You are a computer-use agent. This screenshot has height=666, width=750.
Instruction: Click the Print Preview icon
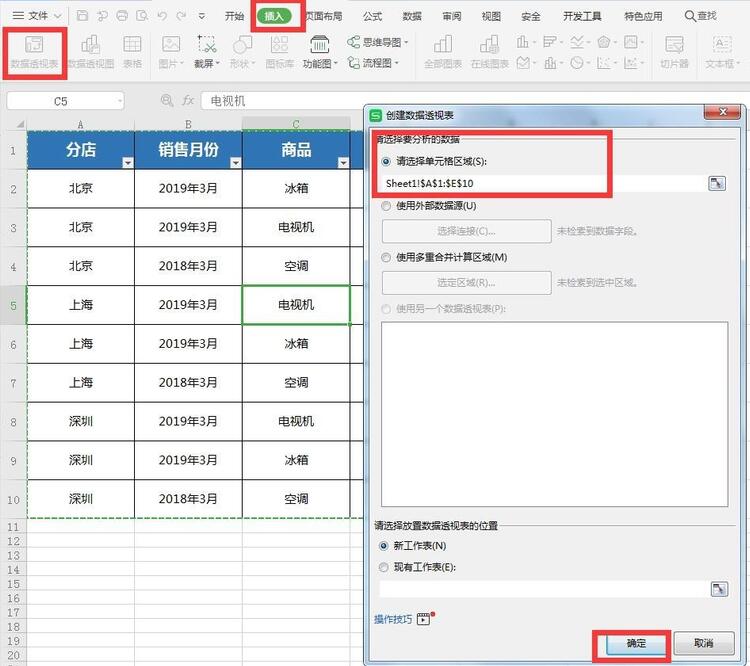click(142, 16)
